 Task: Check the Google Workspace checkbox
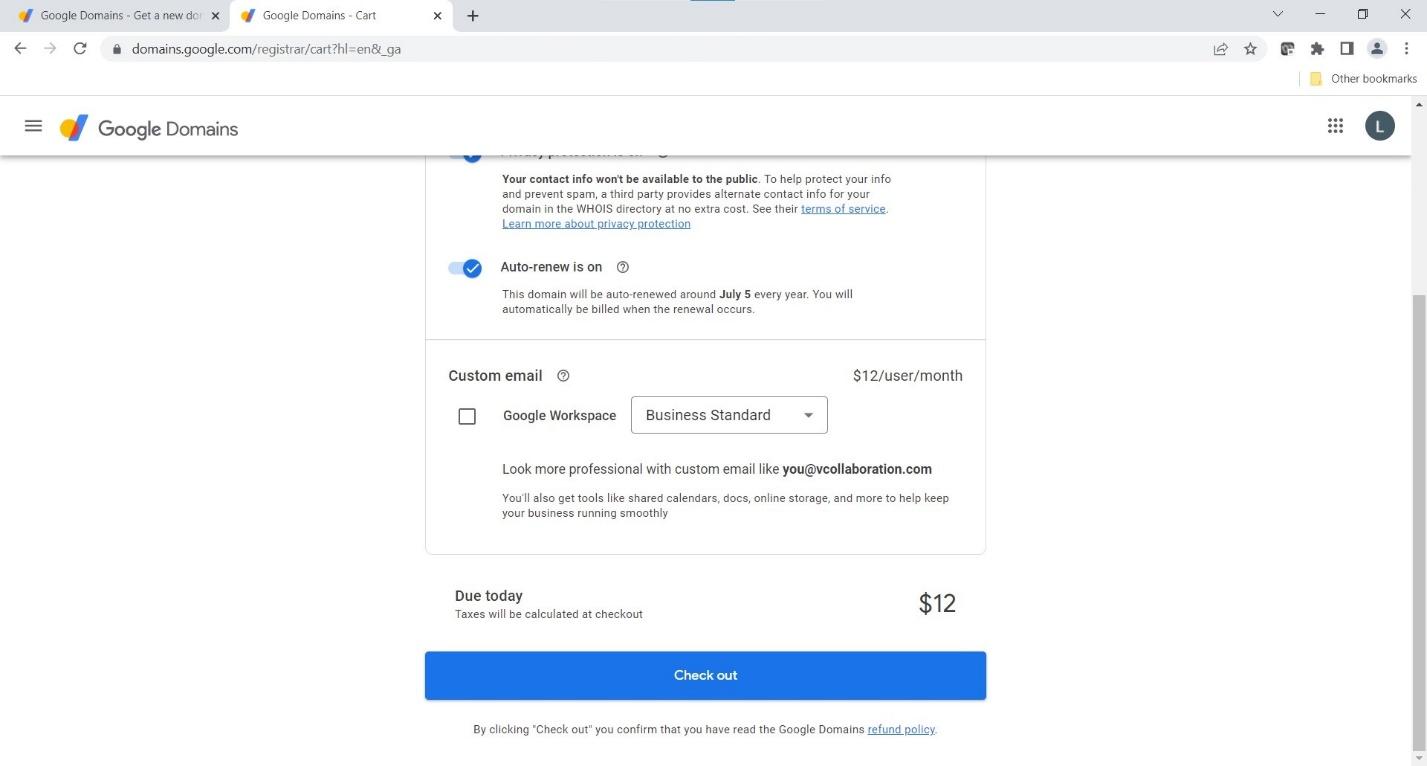click(x=467, y=416)
